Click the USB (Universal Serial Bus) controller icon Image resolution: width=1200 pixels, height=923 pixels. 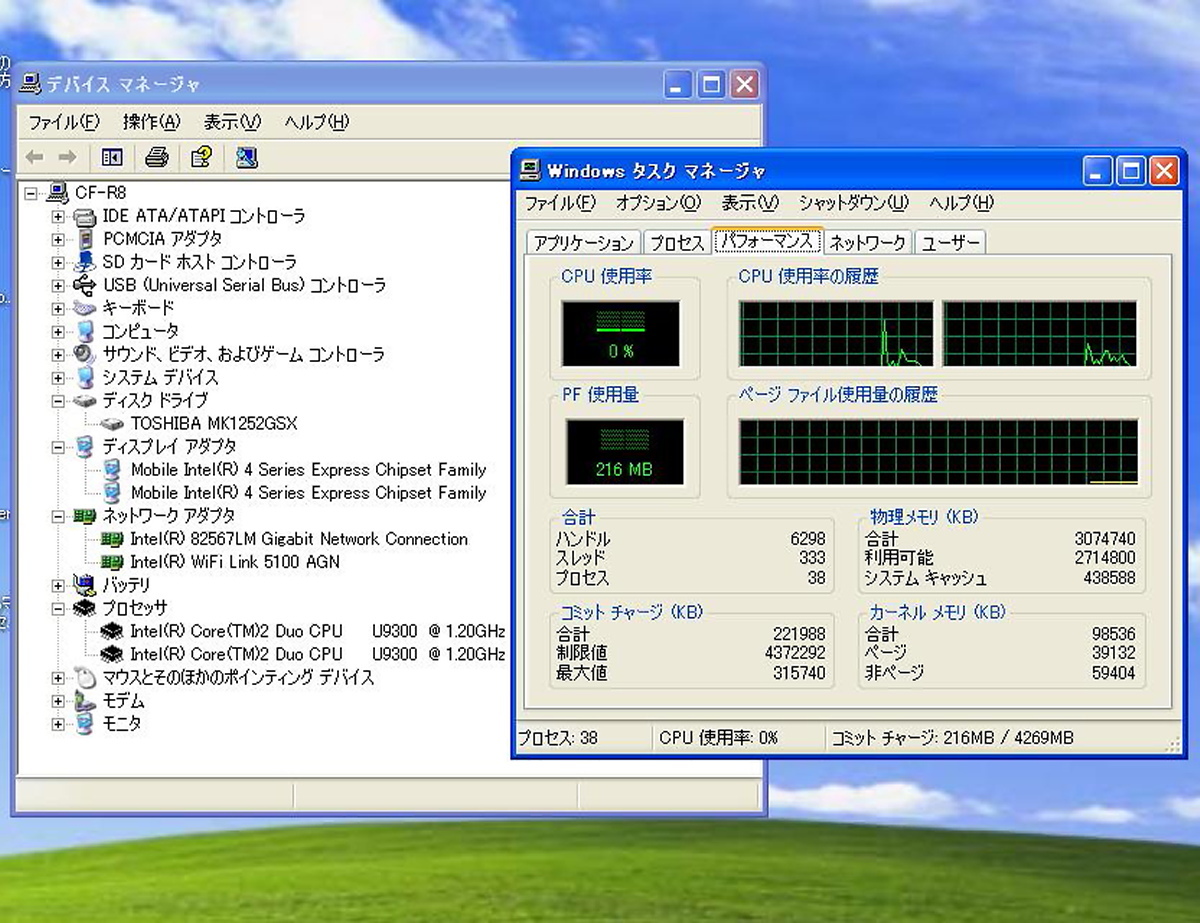(86, 285)
